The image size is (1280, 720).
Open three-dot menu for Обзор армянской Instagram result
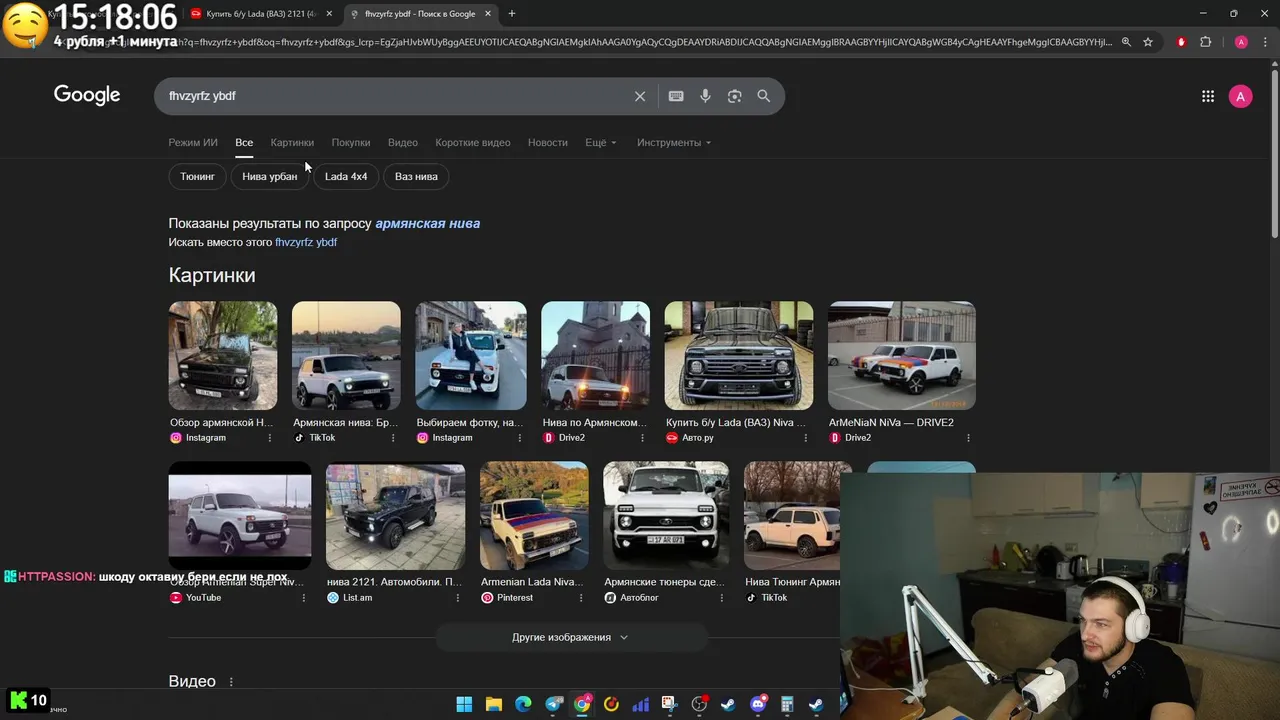(x=269, y=438)
